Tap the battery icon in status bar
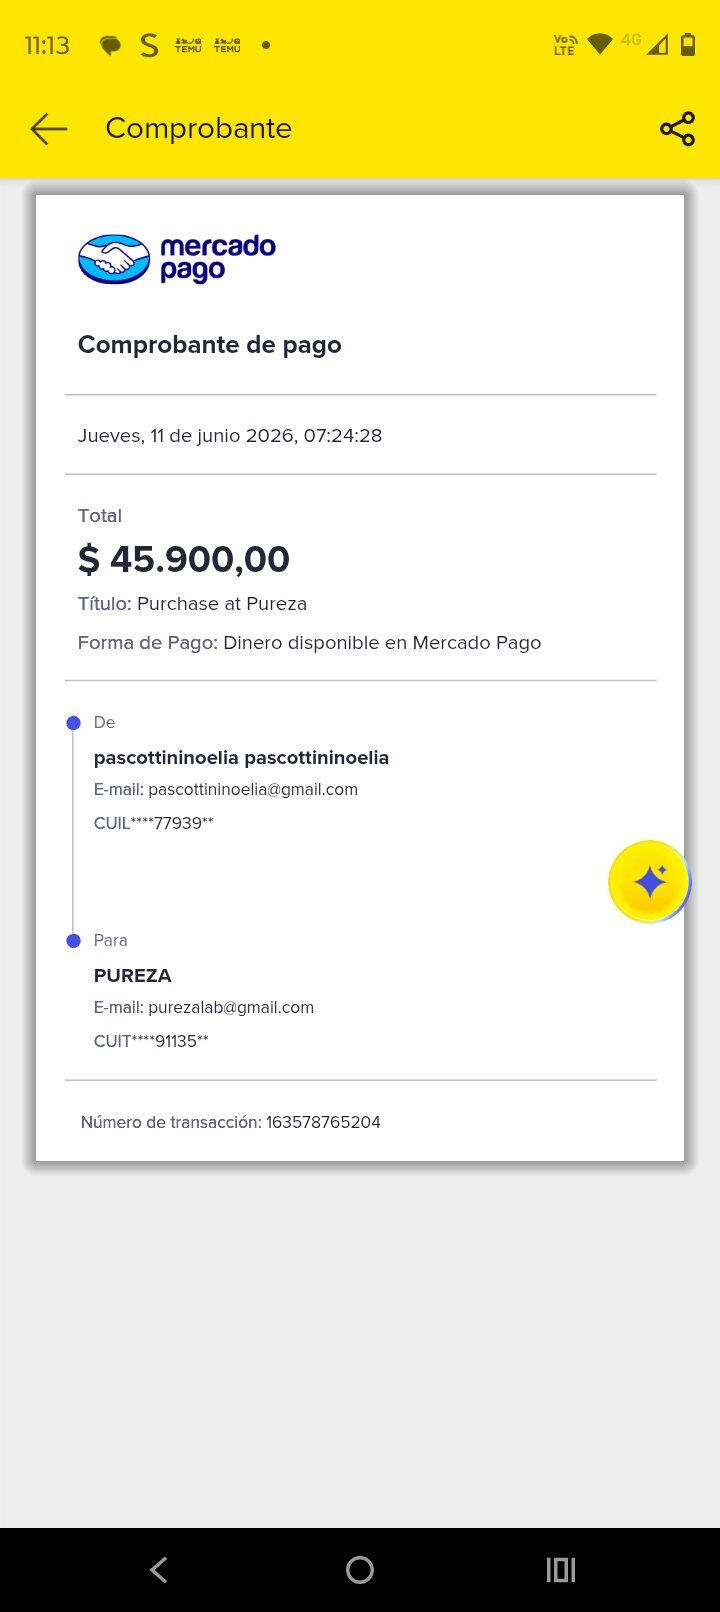The width and height of the screenshot is (720, 1612). (x=688, y=44)
